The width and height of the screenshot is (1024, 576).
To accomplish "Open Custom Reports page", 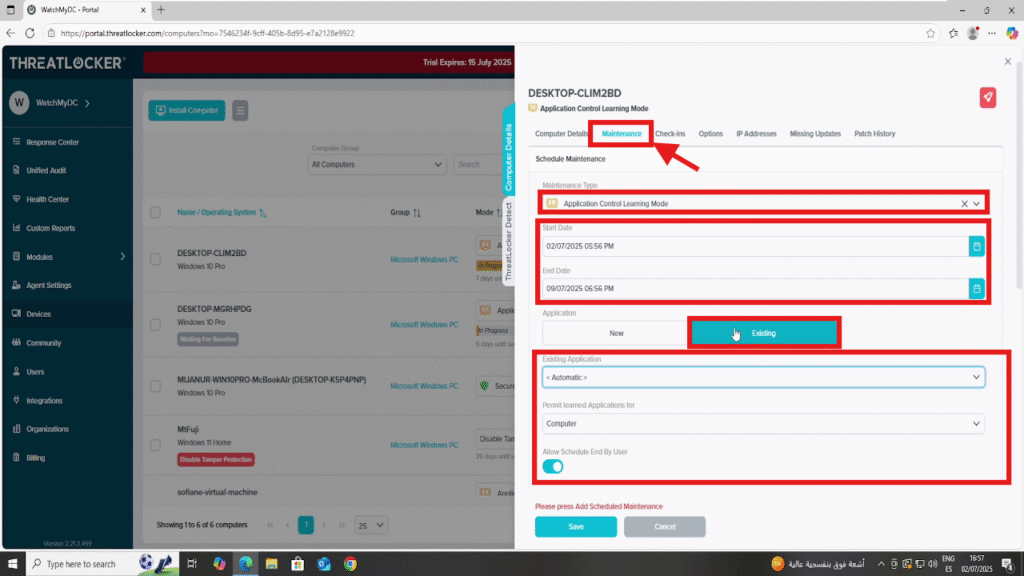I will pyautogui.click(x=50, y=228).
